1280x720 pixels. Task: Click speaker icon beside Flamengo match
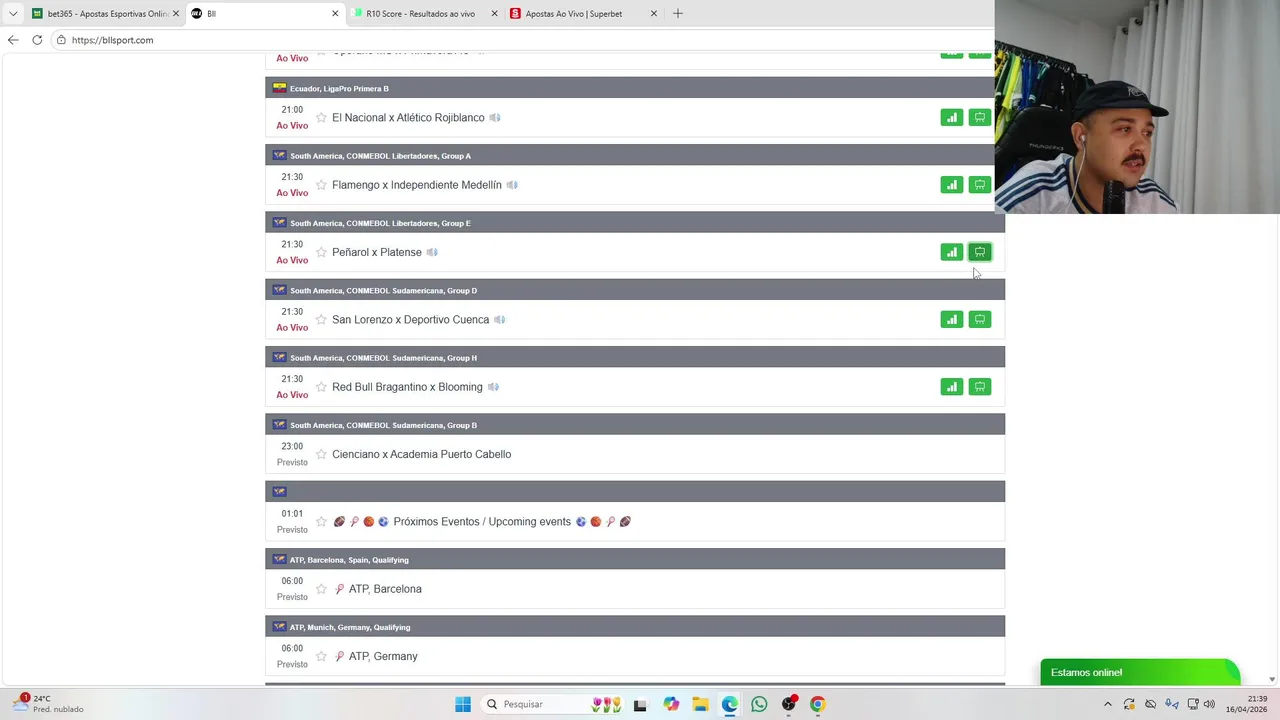click(x=512, y=185)
